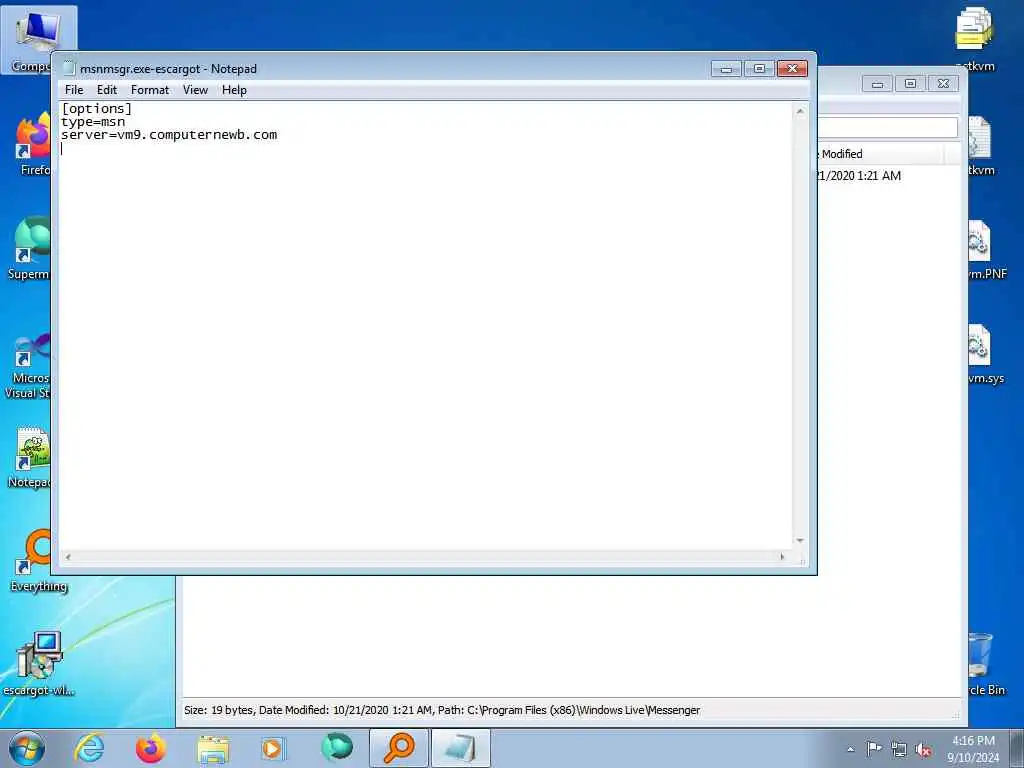The height and width of the screenshot is (768, 1024).
Task: Open Windows Explorer from the taskbar
Action: [213, 748]
